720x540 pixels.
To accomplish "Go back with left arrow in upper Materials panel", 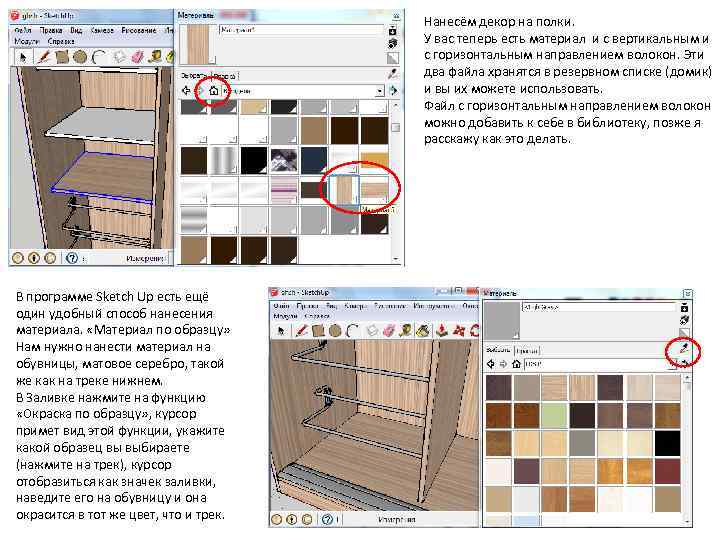I will point(186,91).
